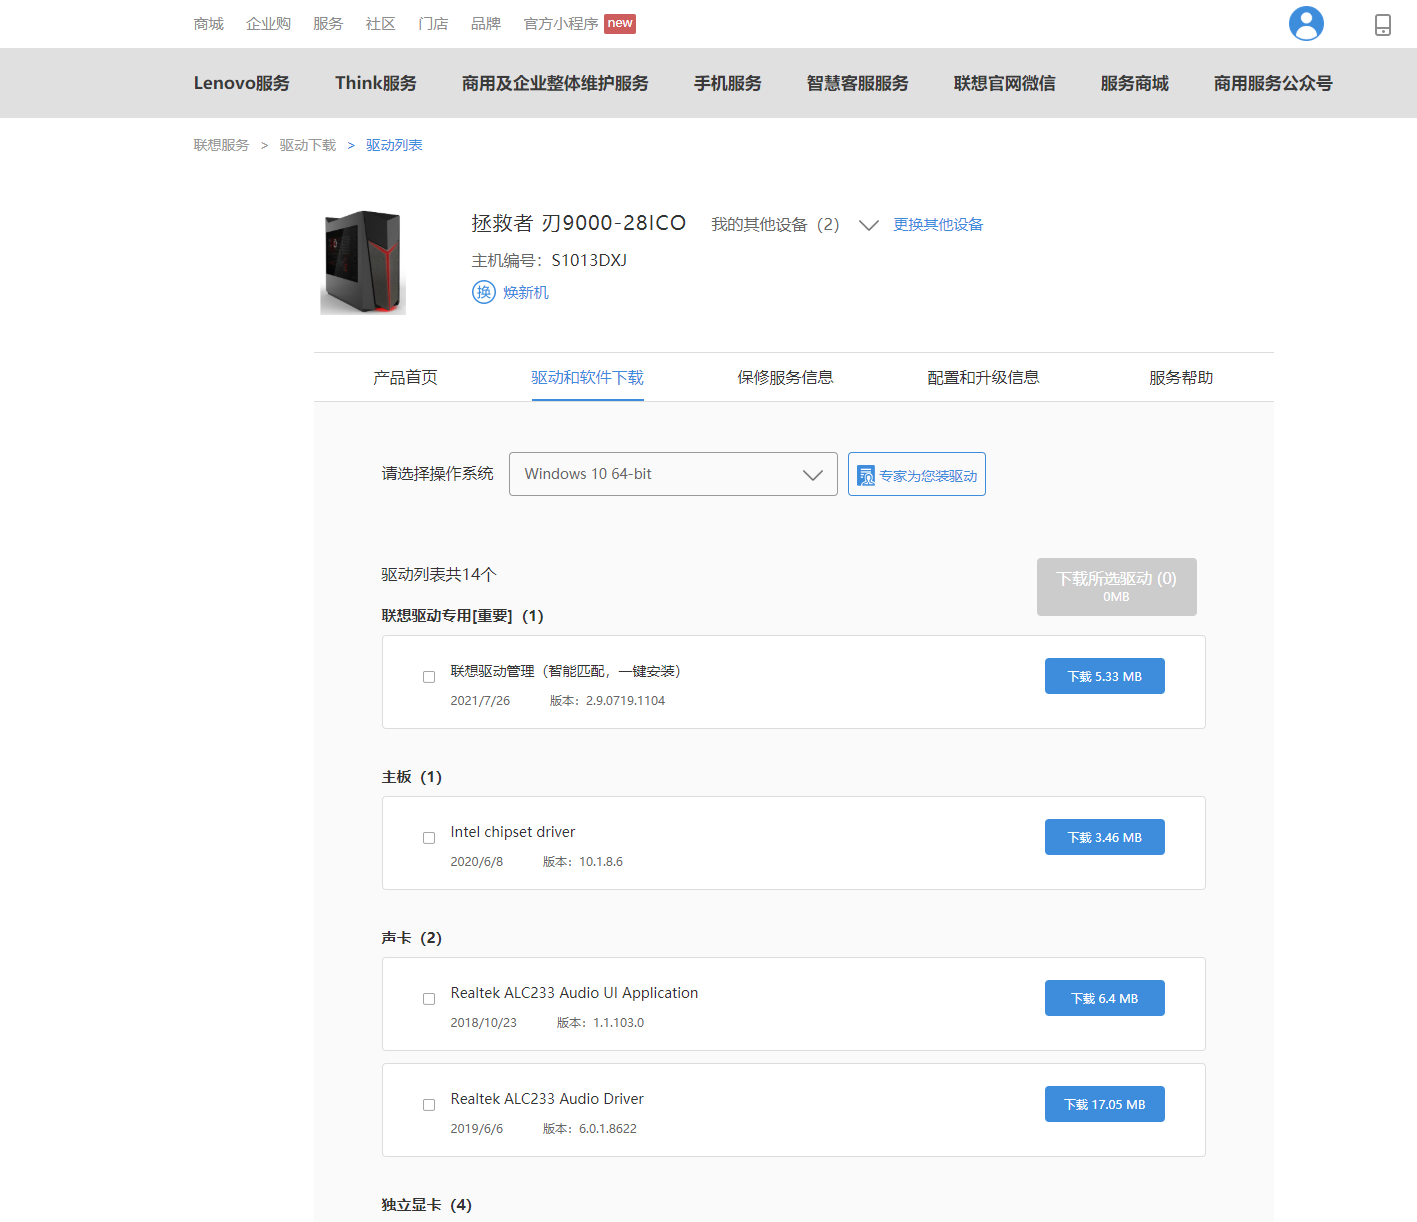Click the 换 refresh-device circle icon
The width and height of the screenshot is (1417, 1222).
click(x=484, y=292)
